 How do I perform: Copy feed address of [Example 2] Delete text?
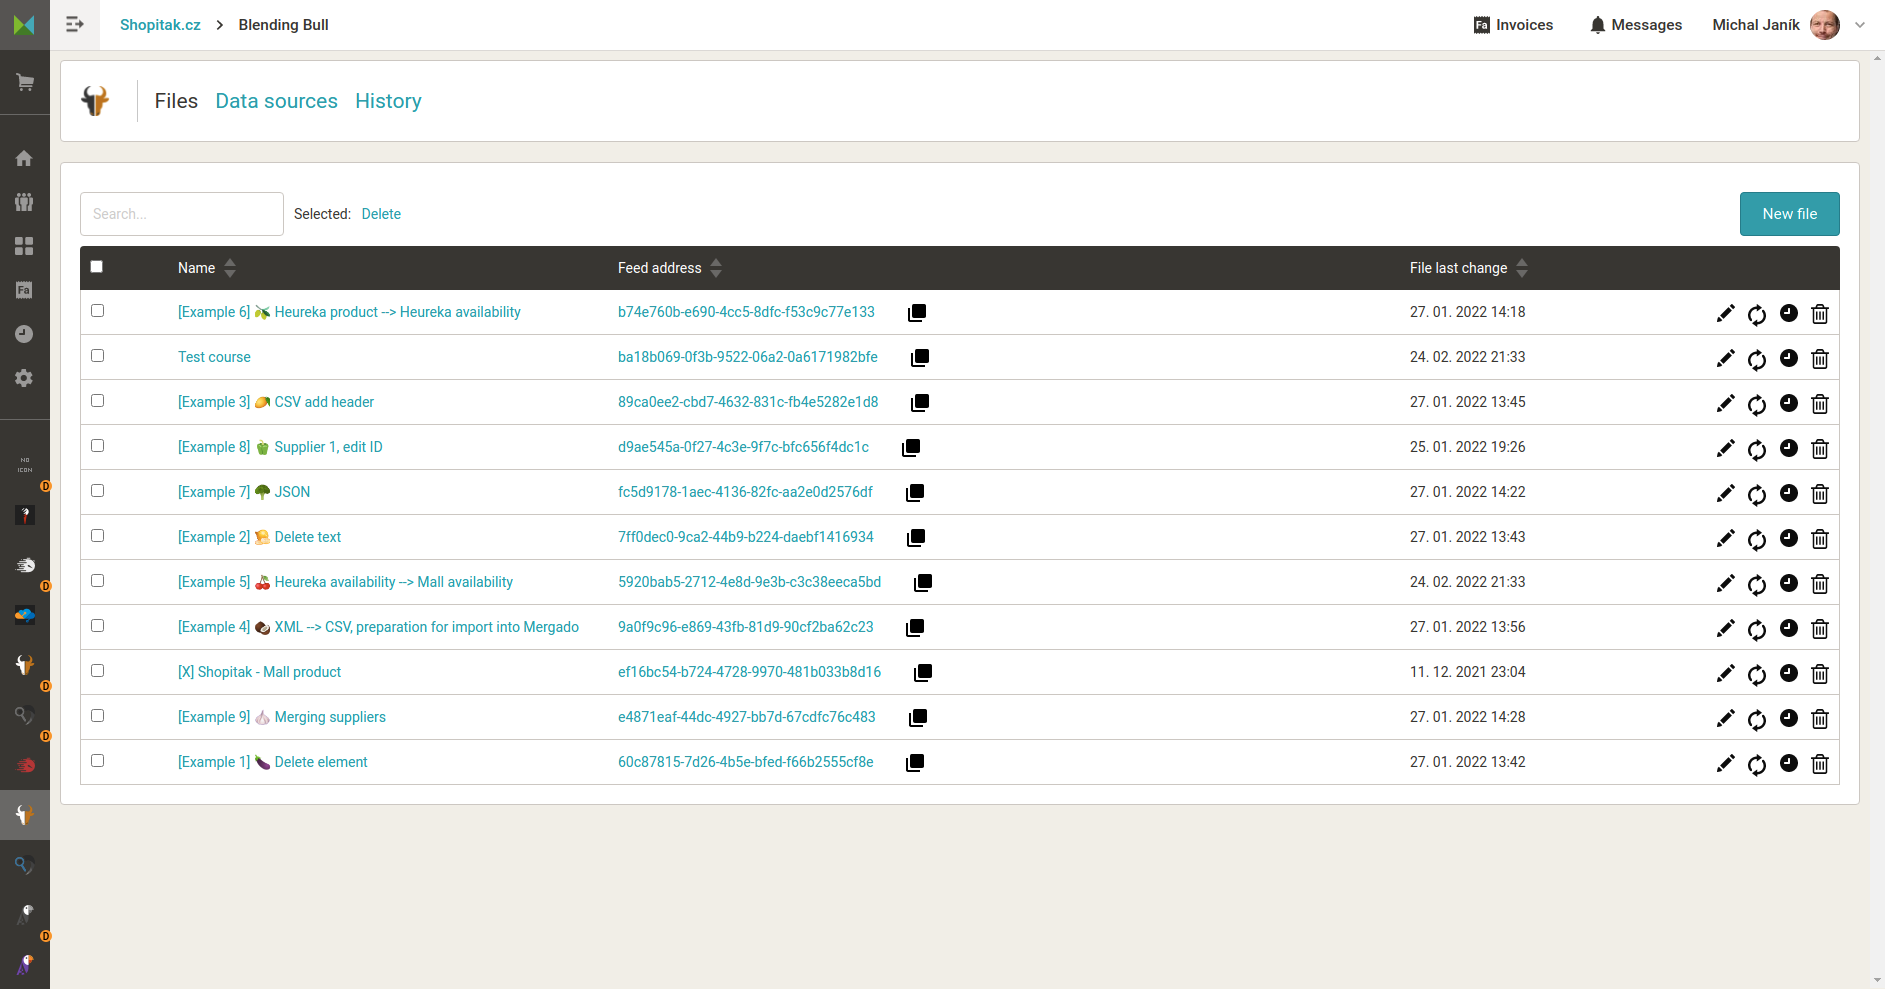[916, 538]
